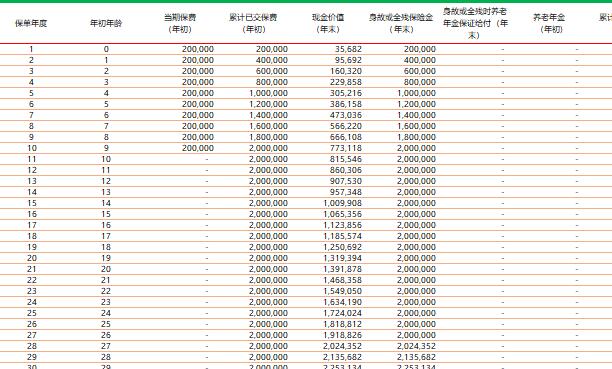Click death benefit cell 2,024,352
The height and width of the screenshot is (369, 612).
tap(416, 346)
